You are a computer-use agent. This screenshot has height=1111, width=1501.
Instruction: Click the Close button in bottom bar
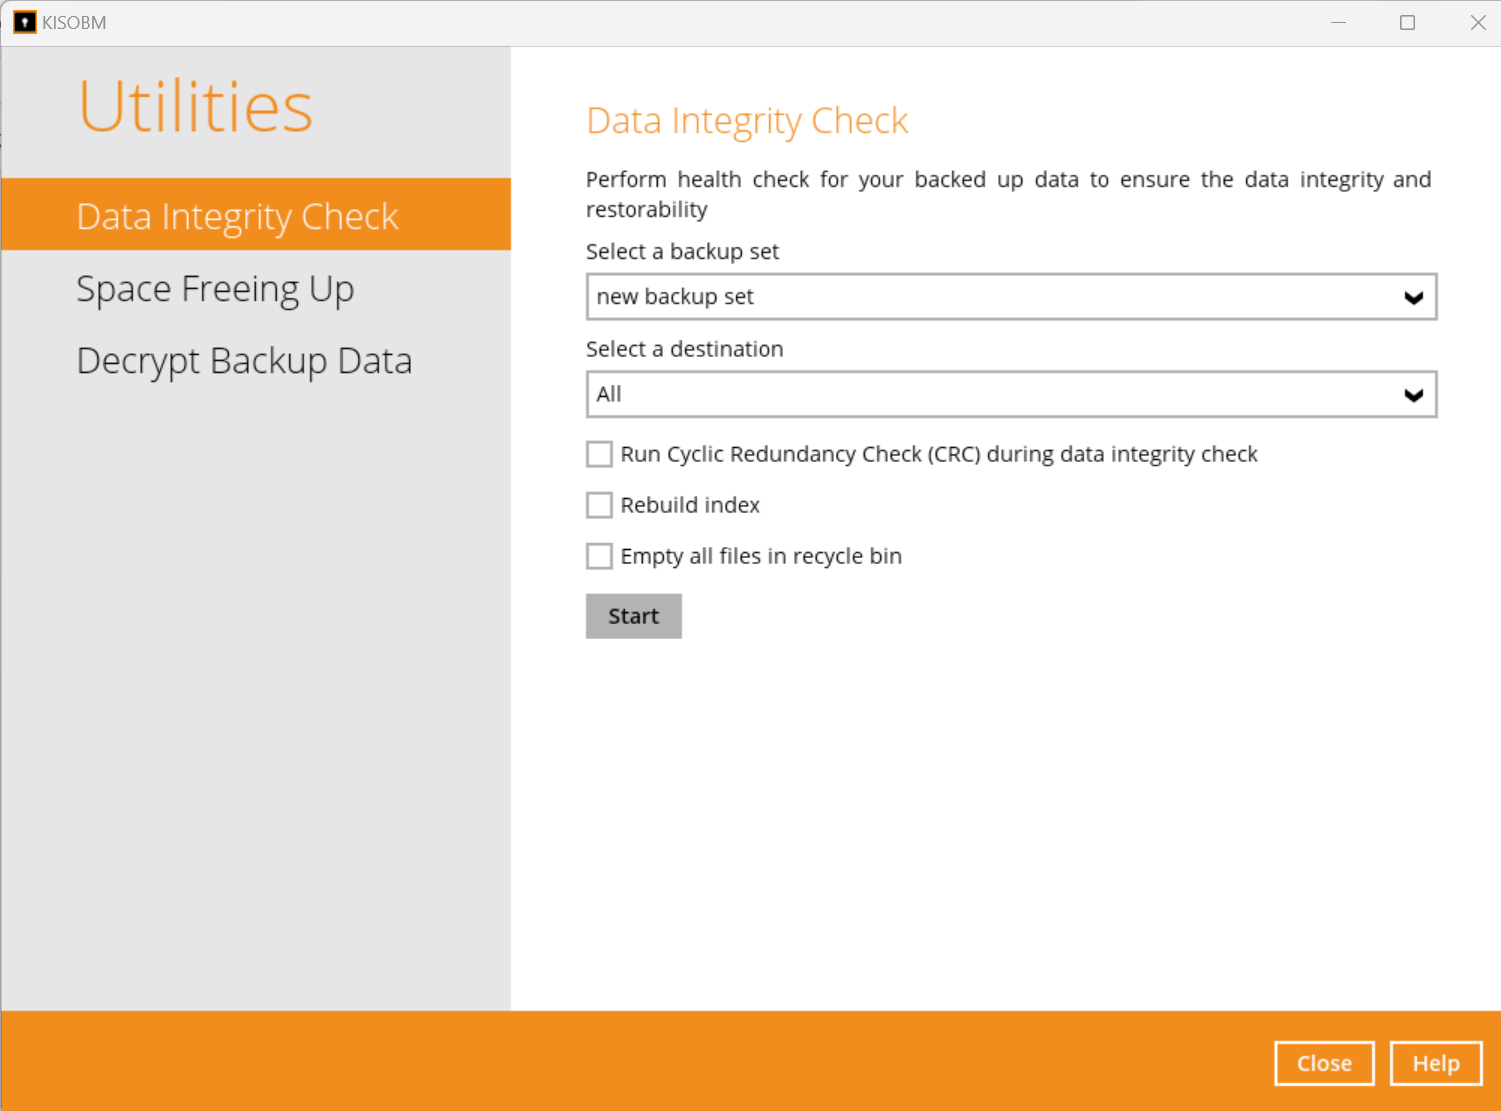pyautogui.click(x=1323, y=1063)
